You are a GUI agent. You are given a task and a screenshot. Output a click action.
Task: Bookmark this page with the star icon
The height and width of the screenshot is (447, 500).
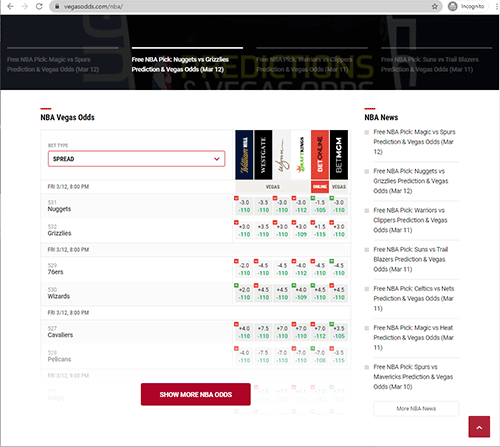click(x=435, y=6)
